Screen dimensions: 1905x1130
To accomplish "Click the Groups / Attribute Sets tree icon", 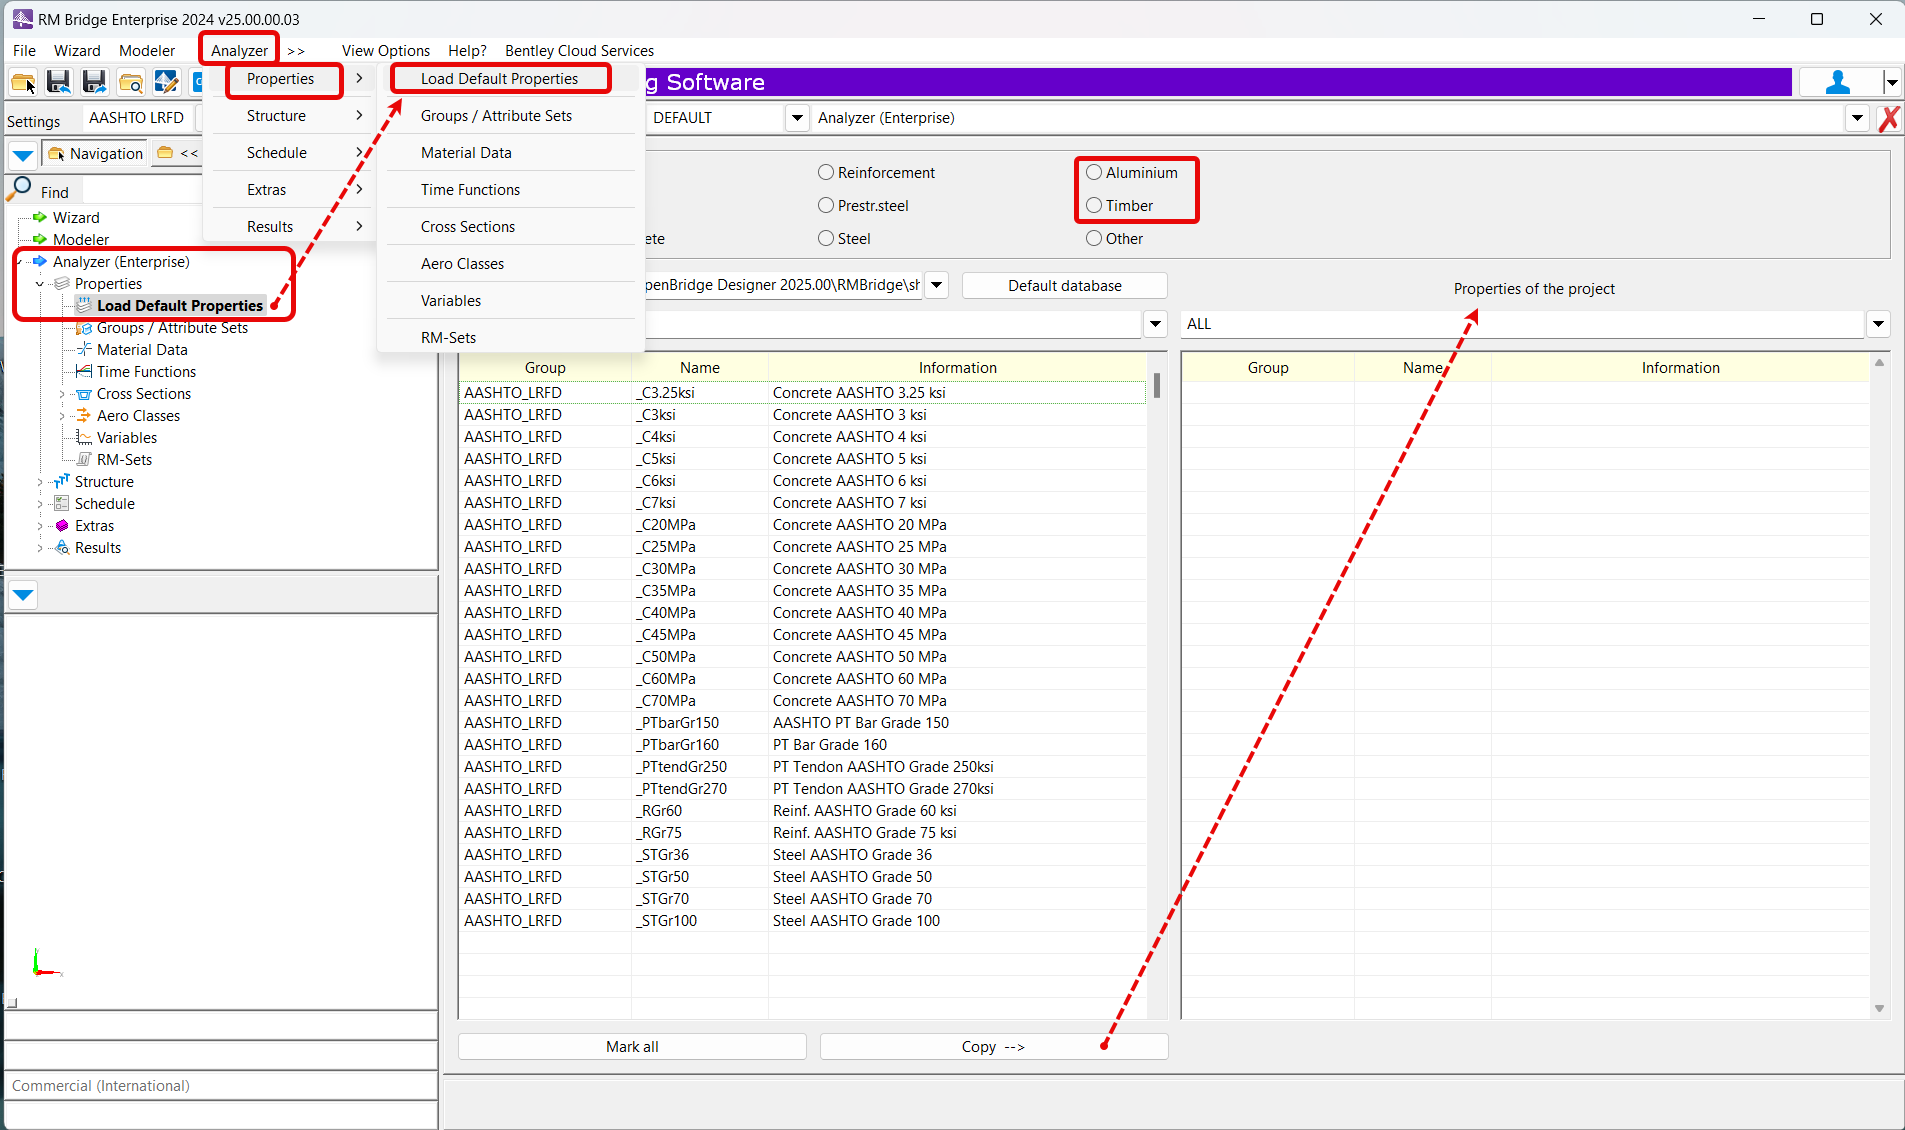I will pyautogui.click(x=84, y=328).
